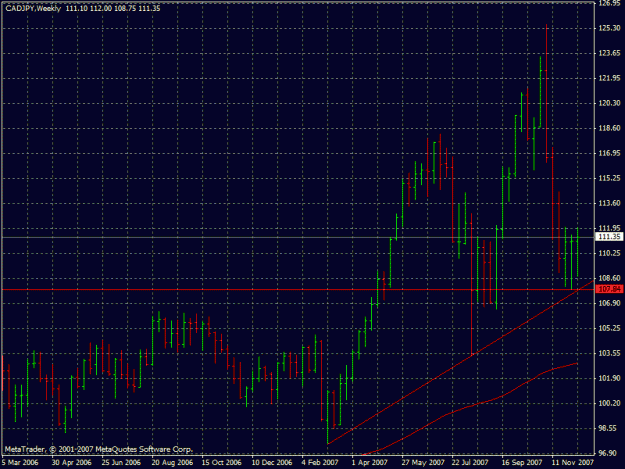Click price scale value 120.30
The height and width of the screenshot is (469, 625).
point(610,103)
